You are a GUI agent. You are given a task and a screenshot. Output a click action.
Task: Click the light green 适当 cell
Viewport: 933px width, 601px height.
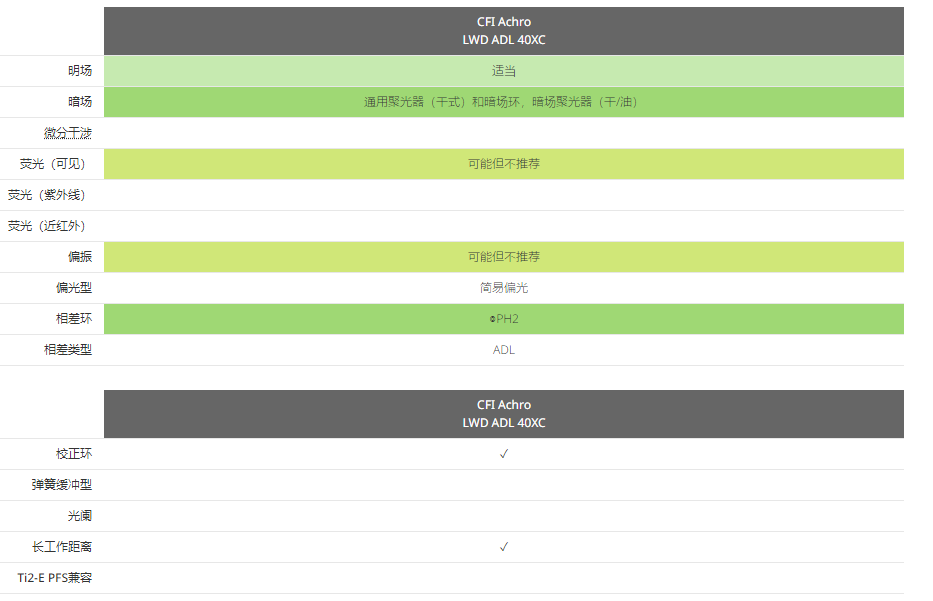[x=503, y=71]
